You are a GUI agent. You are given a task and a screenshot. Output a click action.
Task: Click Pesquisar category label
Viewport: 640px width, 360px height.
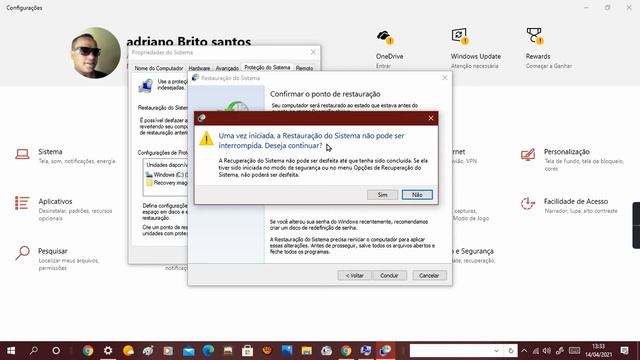[x=53, y=251]
